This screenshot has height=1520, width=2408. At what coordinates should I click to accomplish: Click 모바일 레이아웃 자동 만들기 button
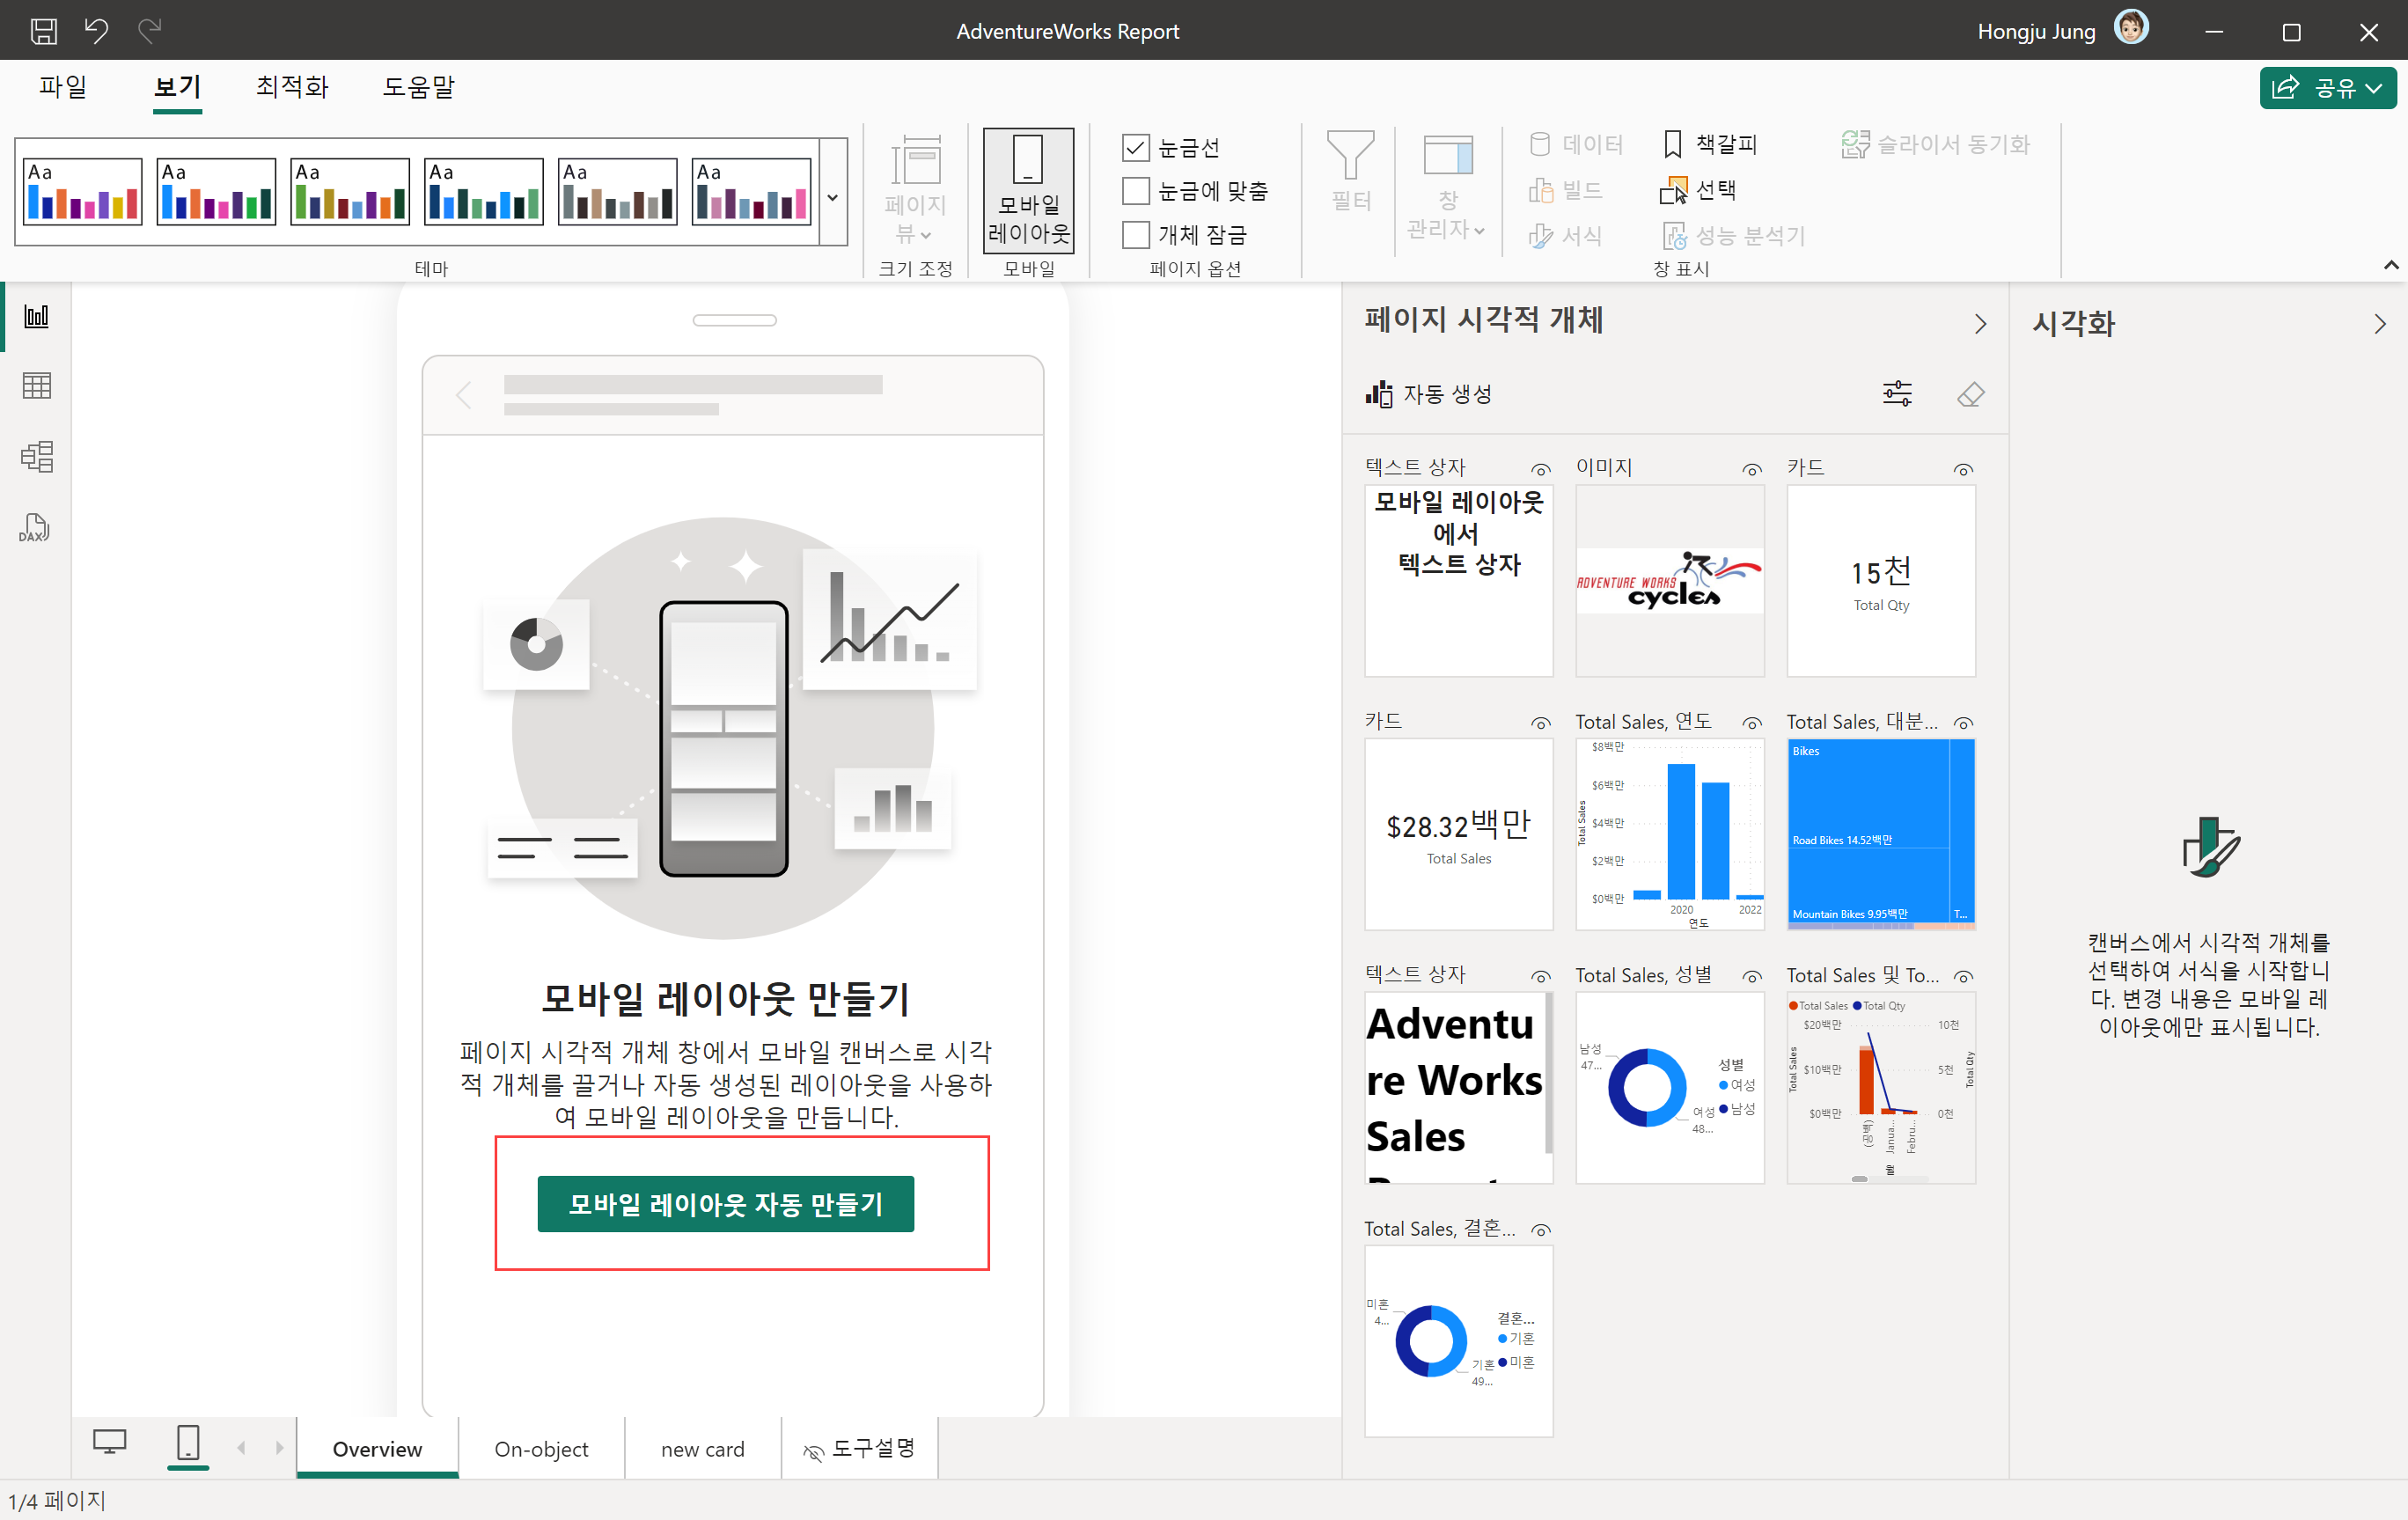tap(725, 1204)
